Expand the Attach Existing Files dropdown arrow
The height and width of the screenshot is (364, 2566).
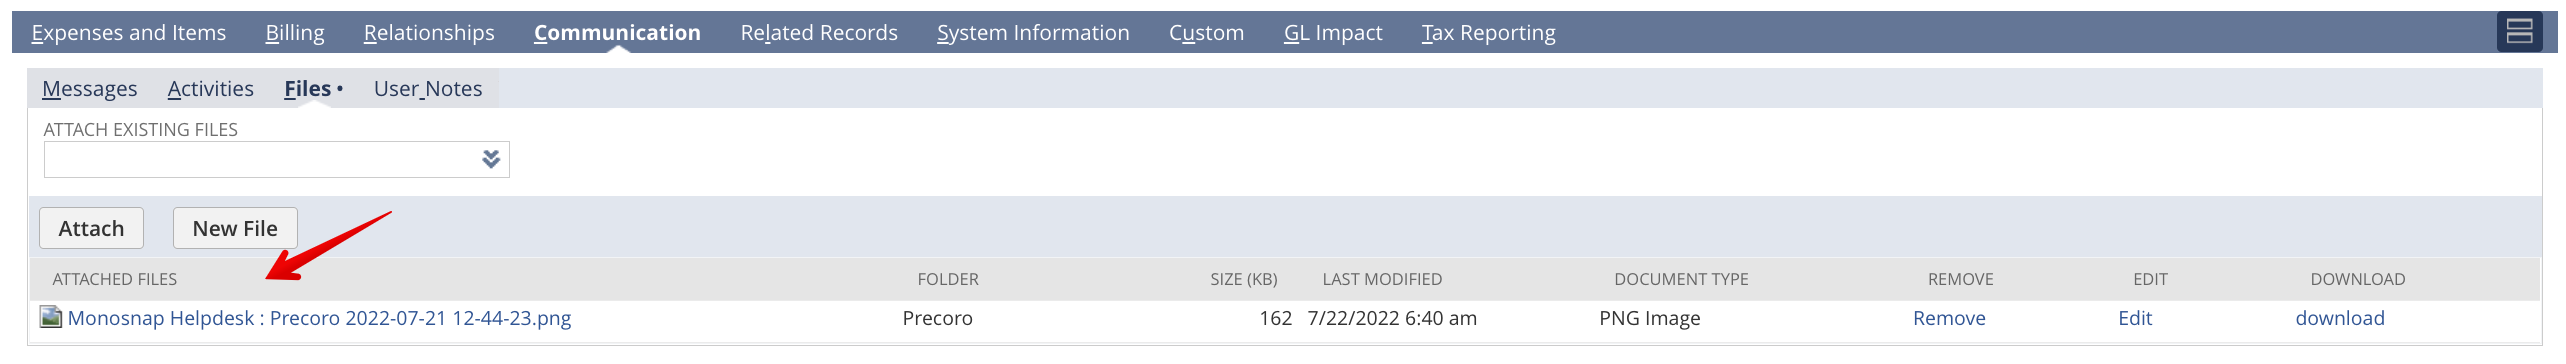click(491, 159)
